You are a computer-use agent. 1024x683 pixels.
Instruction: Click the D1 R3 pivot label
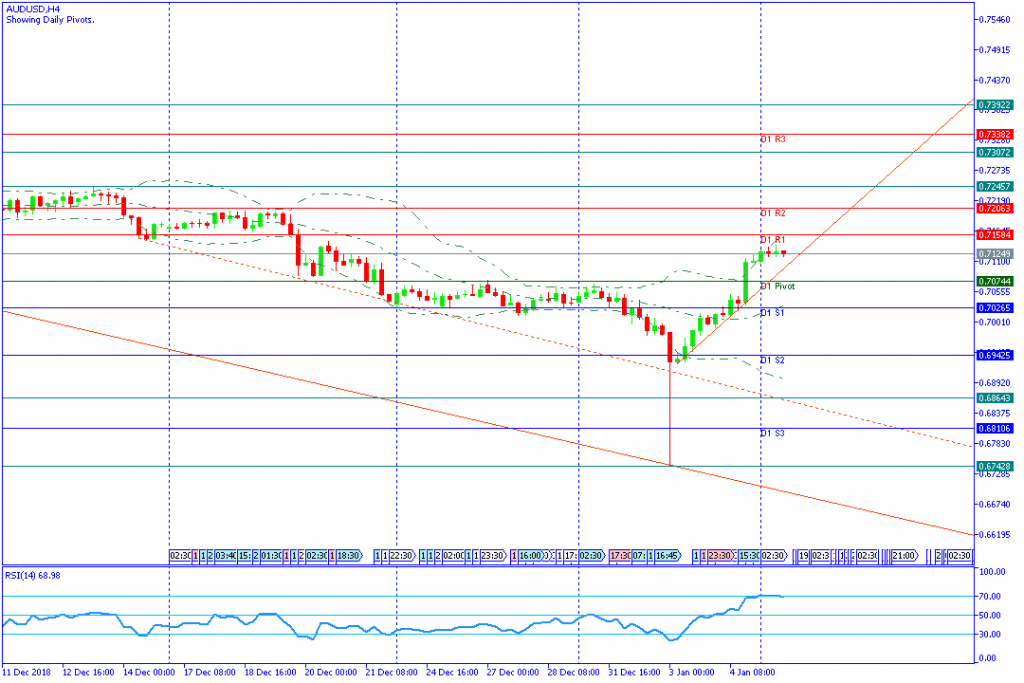773,139
